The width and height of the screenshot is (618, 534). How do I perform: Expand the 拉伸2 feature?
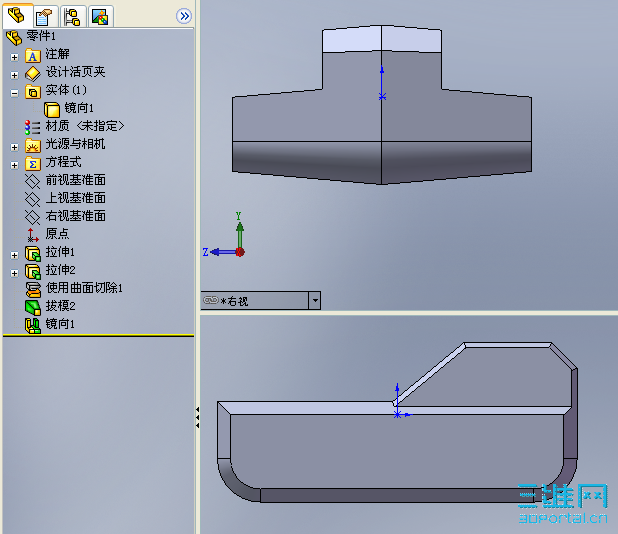[14, 273]
